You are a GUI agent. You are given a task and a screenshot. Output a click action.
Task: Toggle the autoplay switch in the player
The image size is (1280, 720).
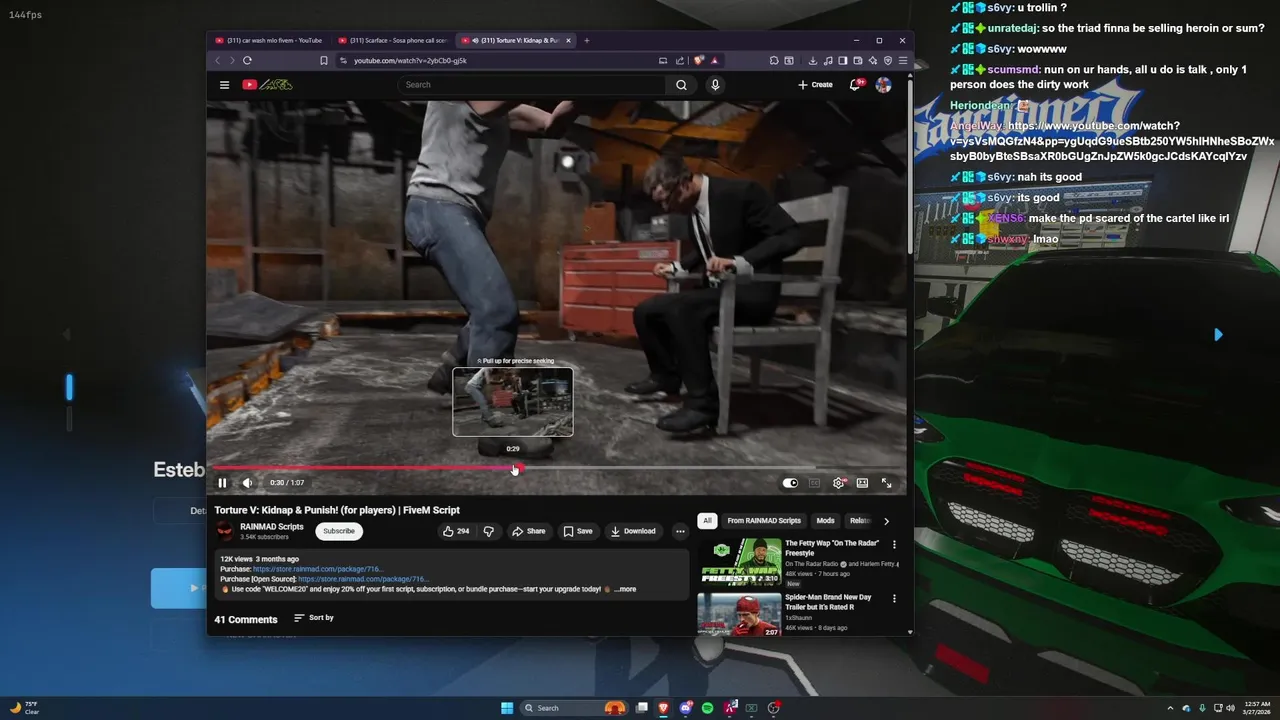[x=790, y=483]
